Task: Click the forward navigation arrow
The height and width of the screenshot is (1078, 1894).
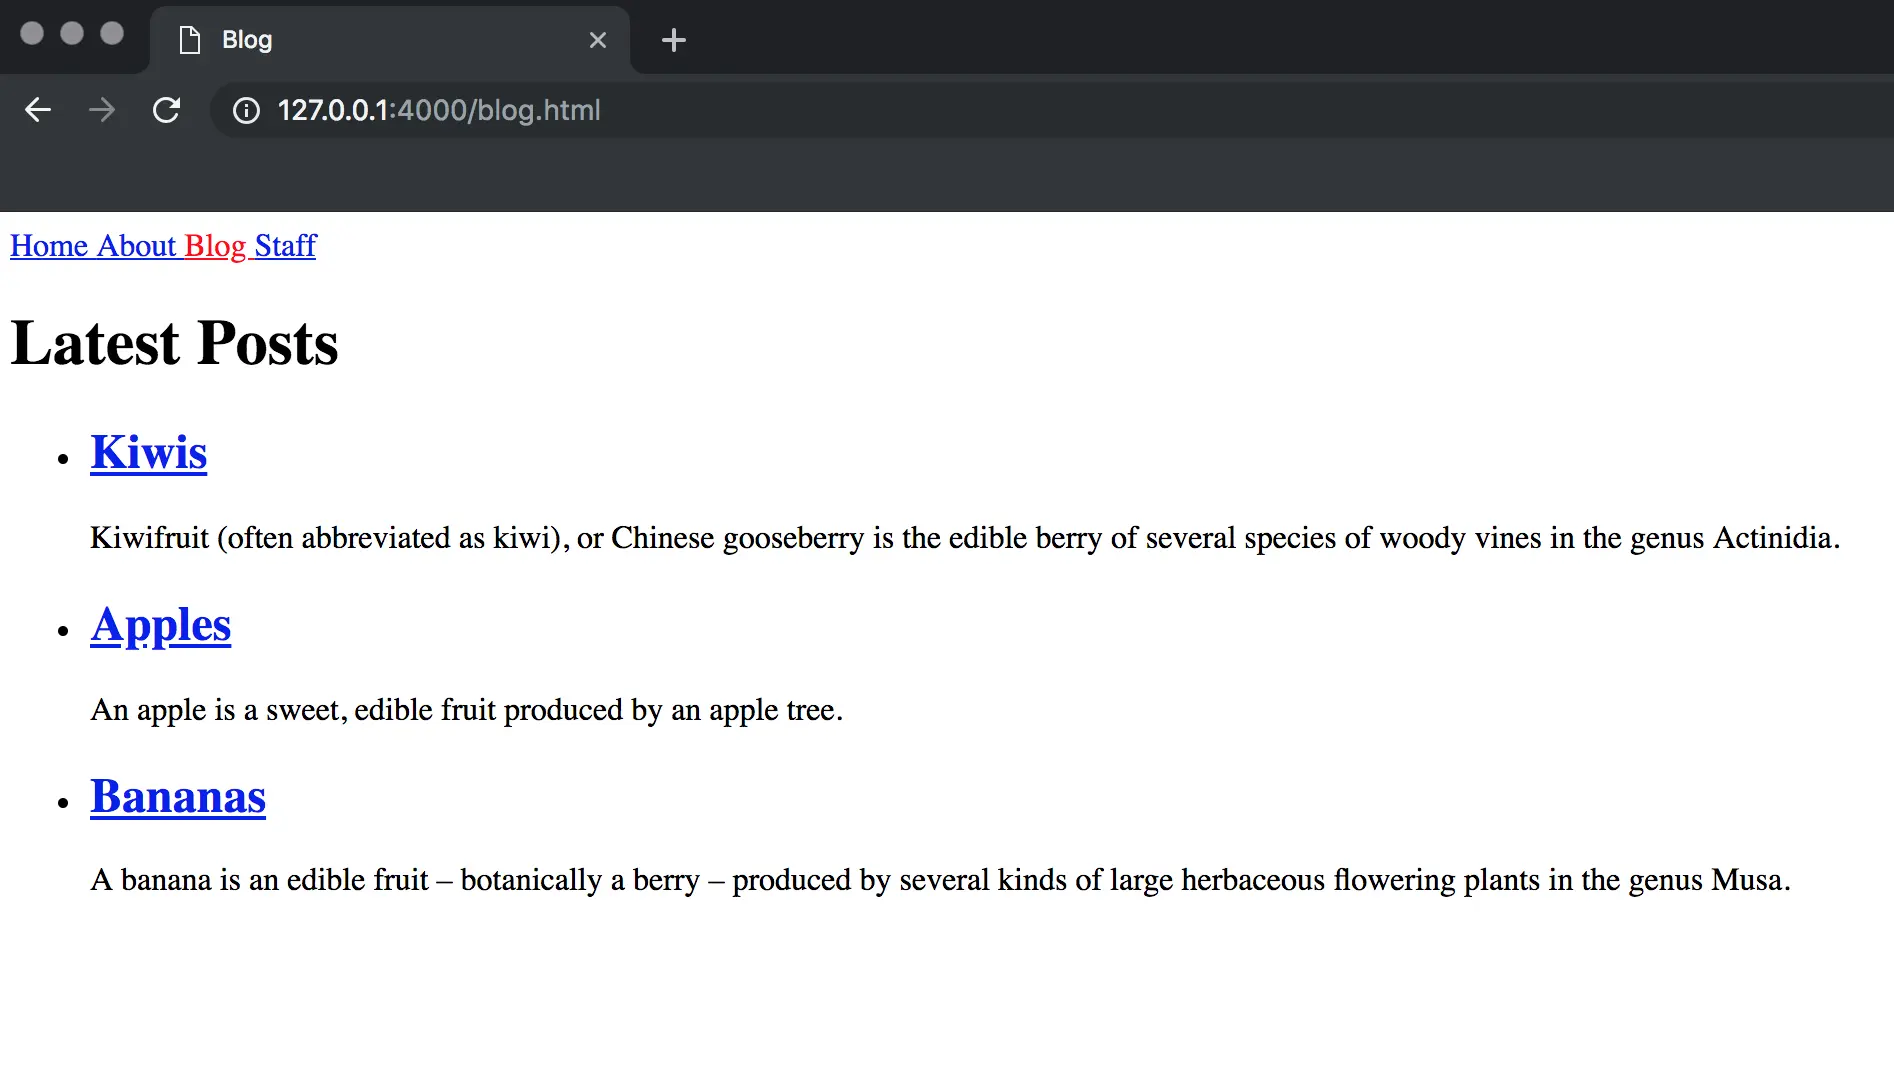Action: (102, 110)
